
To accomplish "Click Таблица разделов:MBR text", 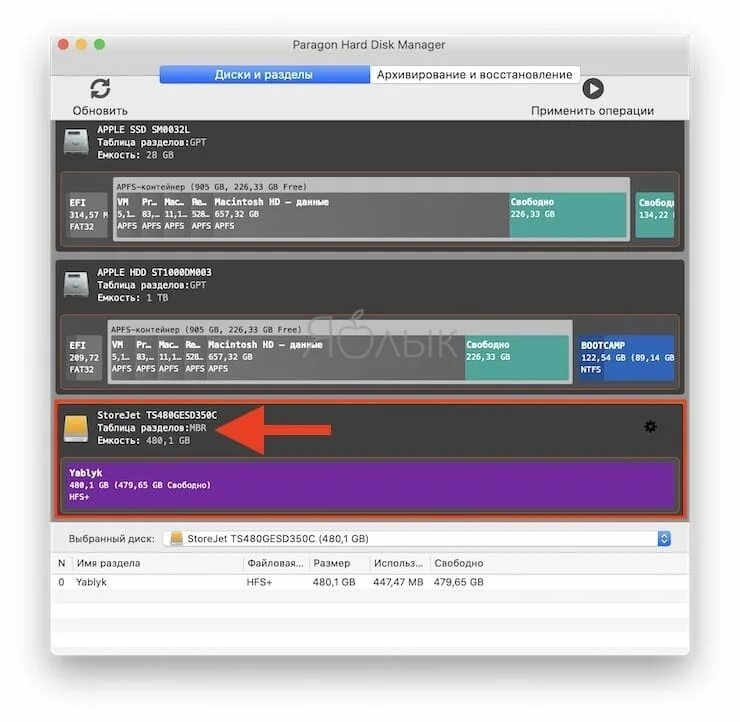I will point(152,428).
